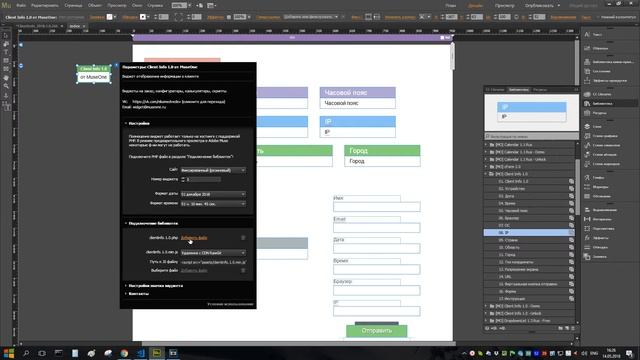Click the Номер виджета stepper arrows
Screen dimensions: 640x360
tap(183, 179)
